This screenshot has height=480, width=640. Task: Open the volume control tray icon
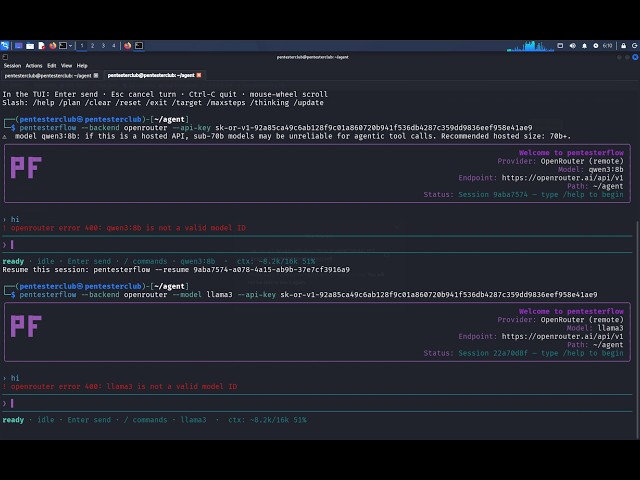(x=573, y=46)
